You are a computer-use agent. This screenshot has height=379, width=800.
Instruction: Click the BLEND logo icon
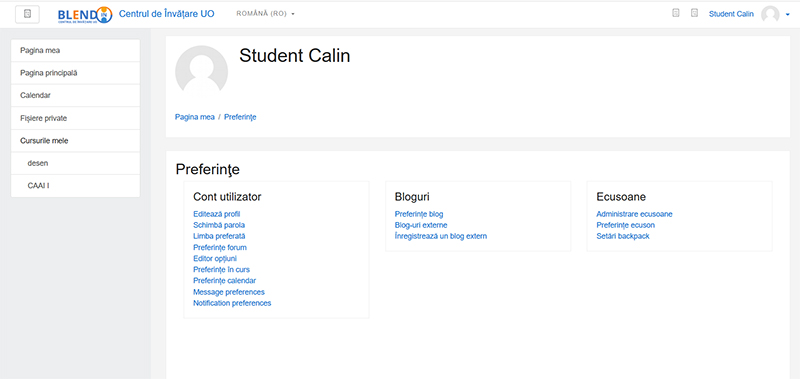(x=85, y=15)
